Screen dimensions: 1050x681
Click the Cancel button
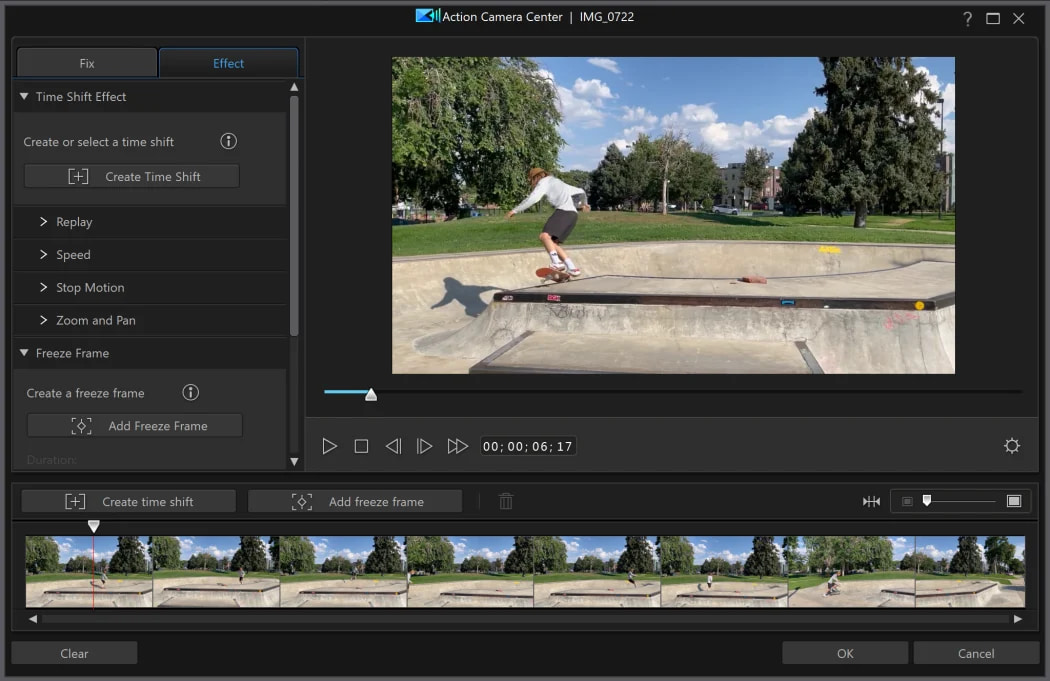click(x=976, y=653)
